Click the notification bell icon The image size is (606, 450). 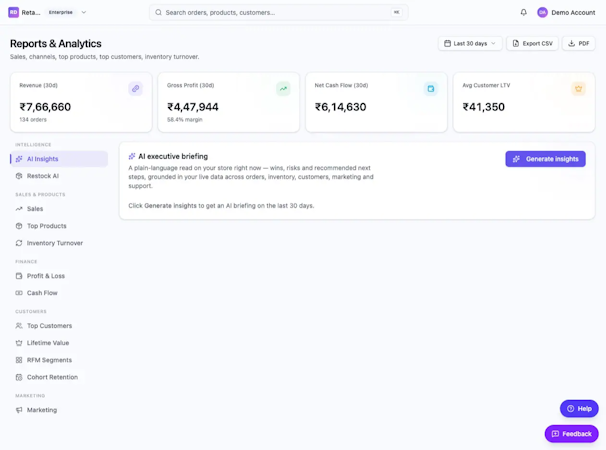(523, 12)
